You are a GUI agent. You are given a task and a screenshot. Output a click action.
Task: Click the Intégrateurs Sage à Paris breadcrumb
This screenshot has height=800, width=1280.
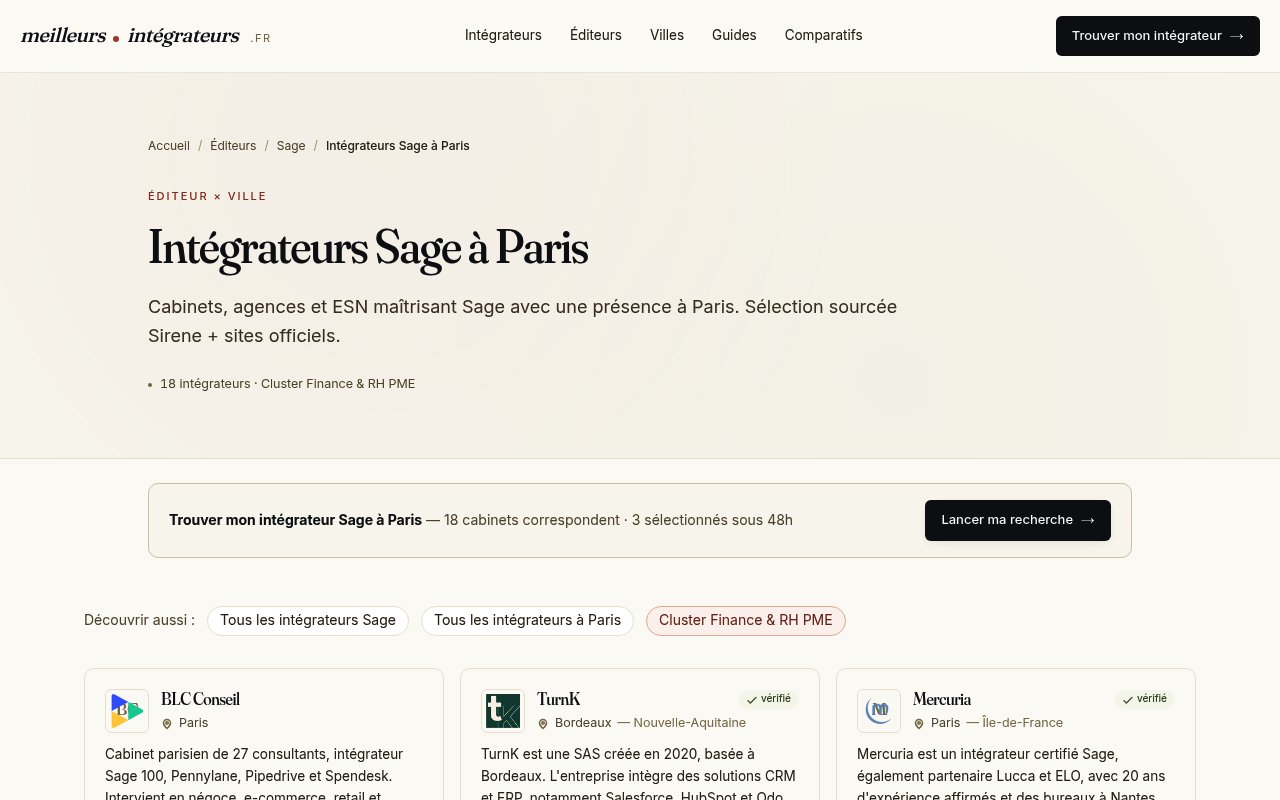398,146
